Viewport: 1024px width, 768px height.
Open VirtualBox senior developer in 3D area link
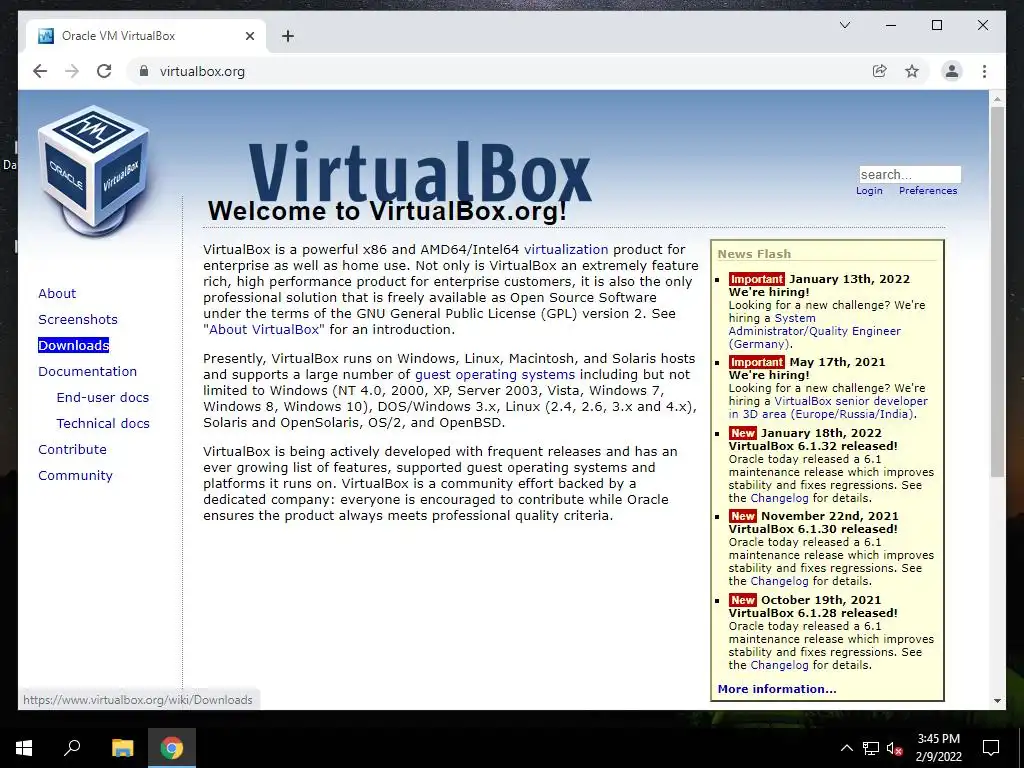(828, 408)
